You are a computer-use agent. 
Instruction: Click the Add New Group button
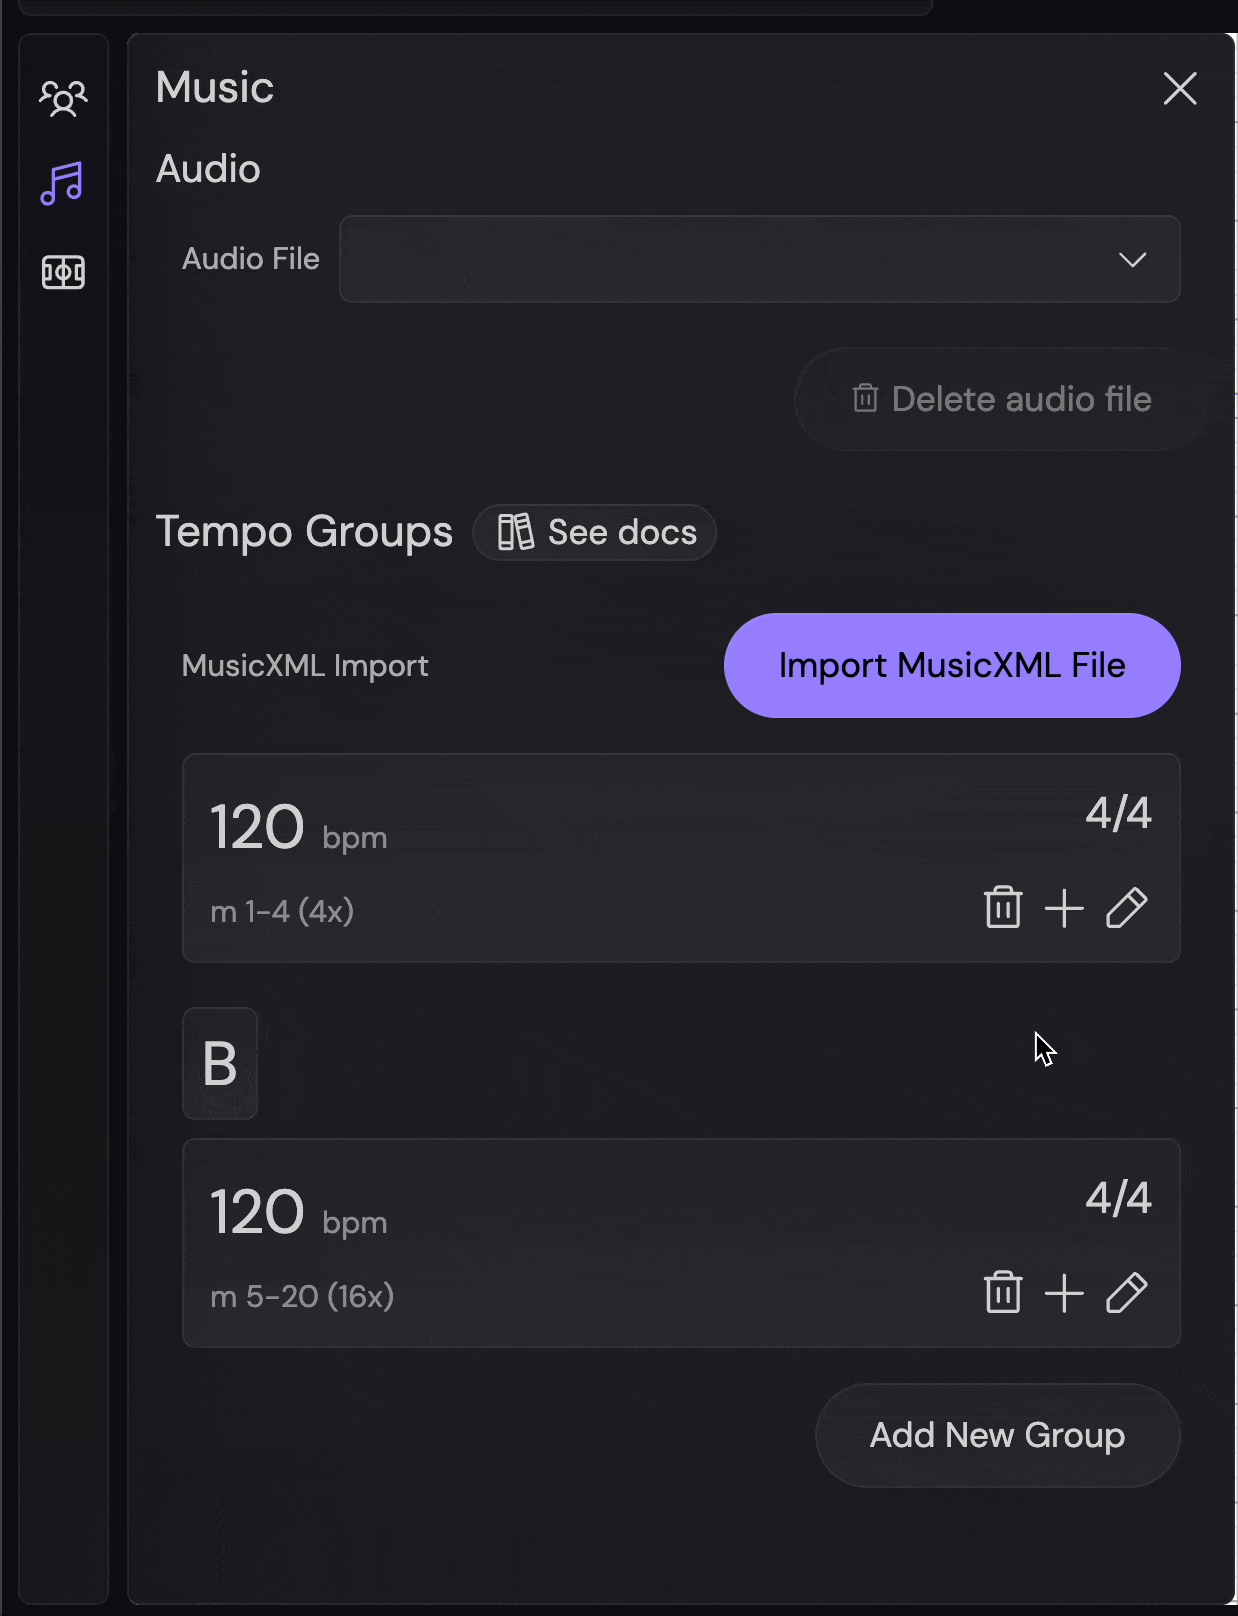[x=996, y=1435]
